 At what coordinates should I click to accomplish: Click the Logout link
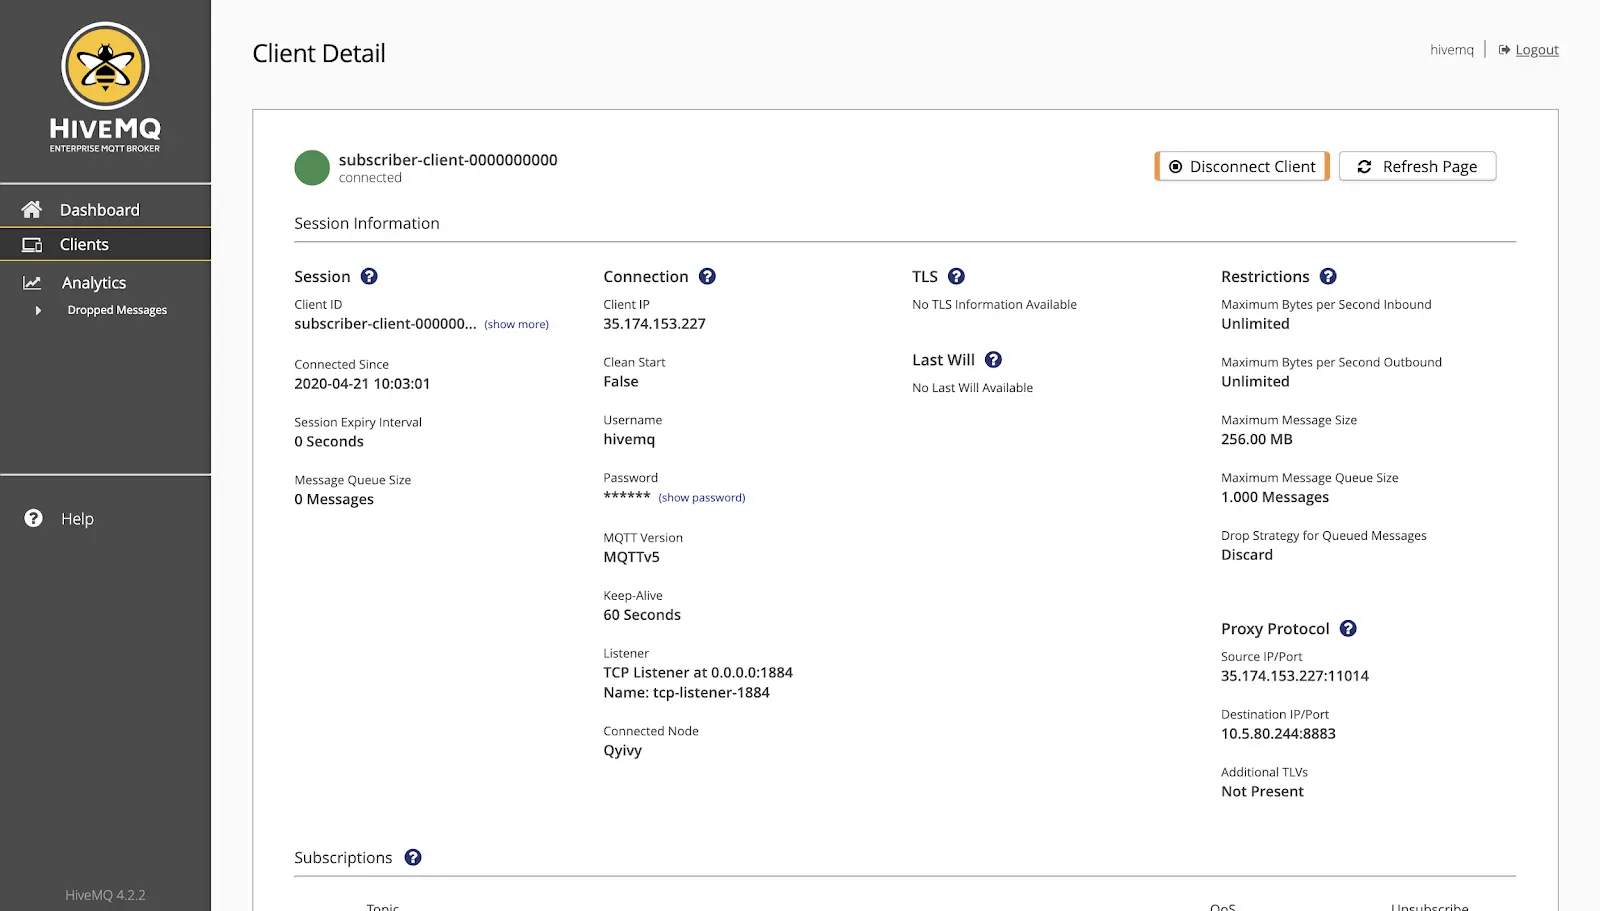[1537, 50]
